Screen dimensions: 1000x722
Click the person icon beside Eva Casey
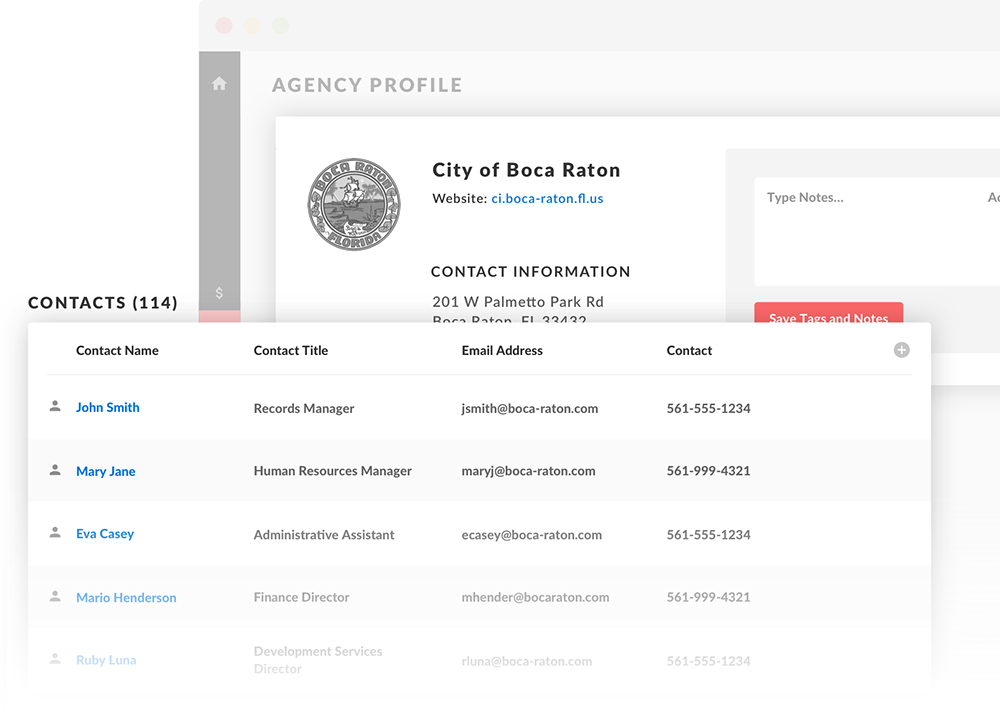tap(55, 533)
